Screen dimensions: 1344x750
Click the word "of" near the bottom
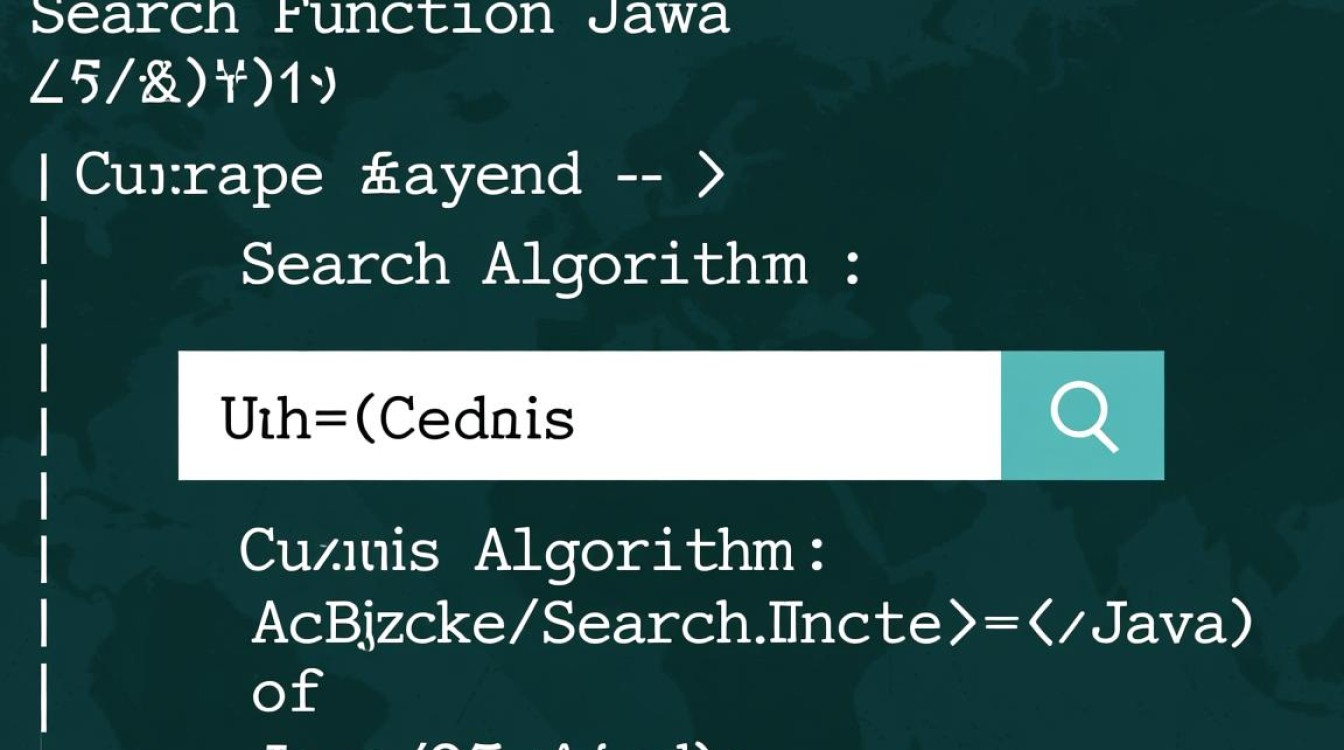[286, 691]
